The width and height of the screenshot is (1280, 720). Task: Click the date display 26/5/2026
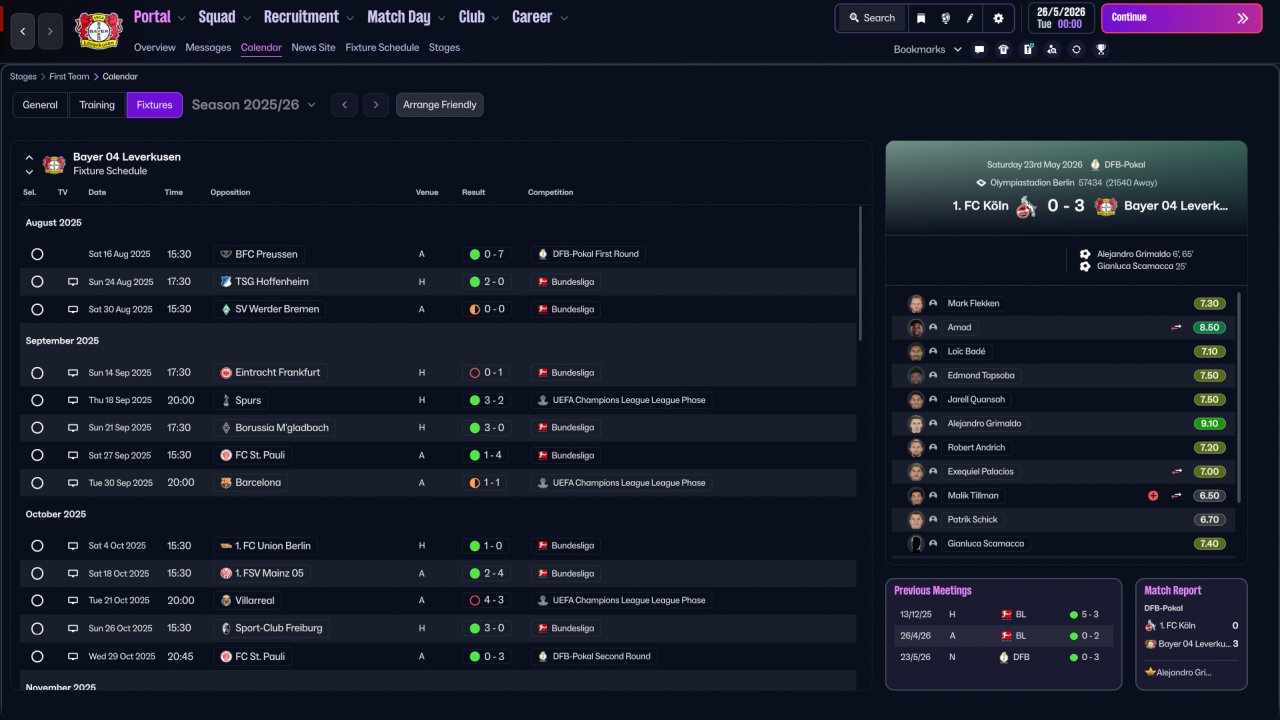pos(1060,18)
